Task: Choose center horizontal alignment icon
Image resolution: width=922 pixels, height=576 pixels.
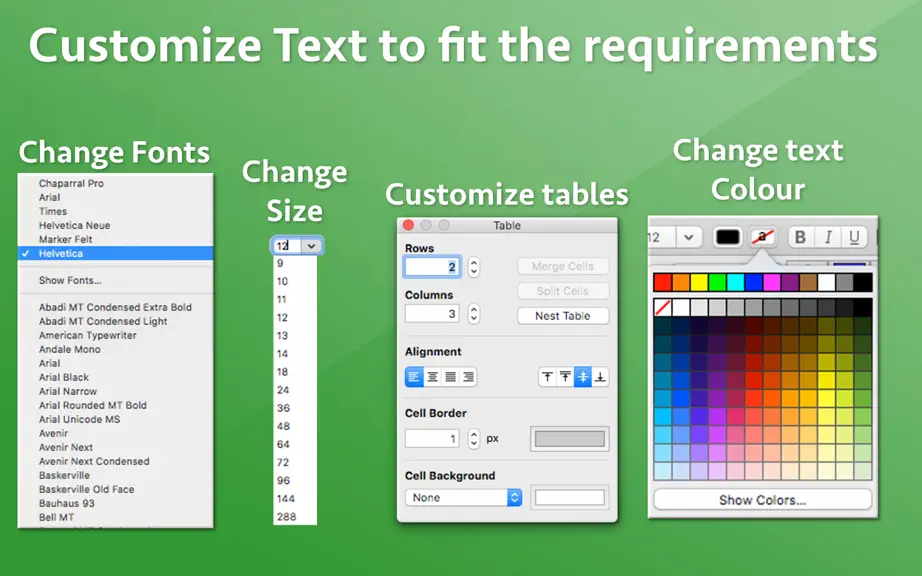Action: click(432, 377)
